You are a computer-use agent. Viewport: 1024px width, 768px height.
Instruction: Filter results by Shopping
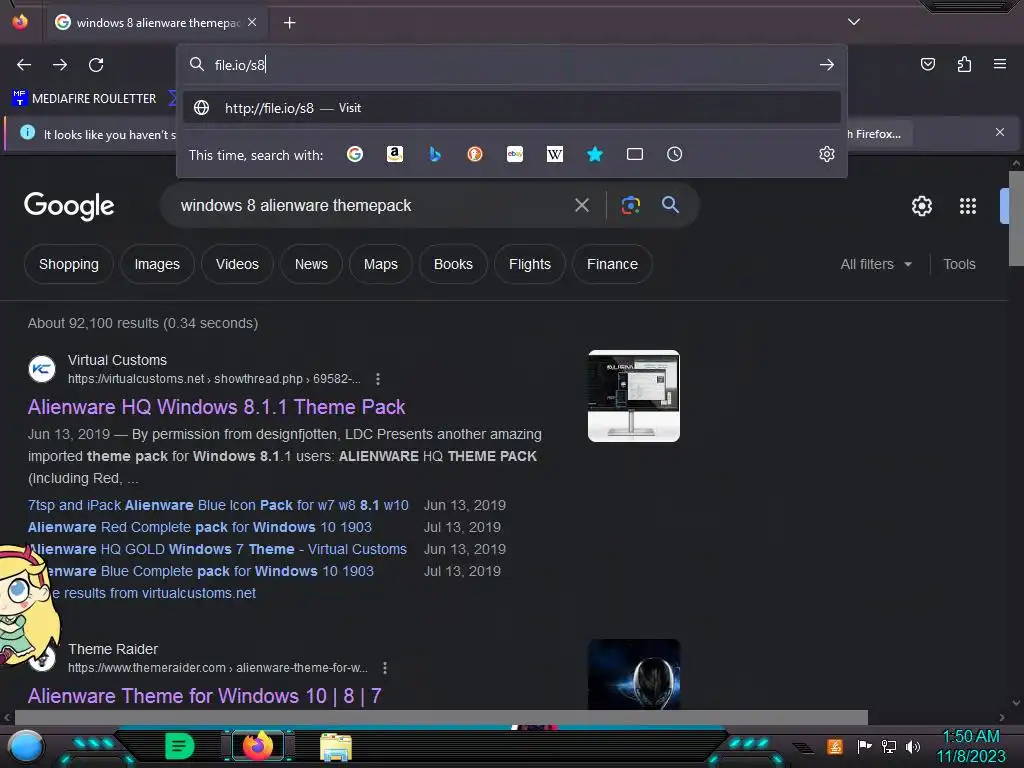click(x=69, y=264)
